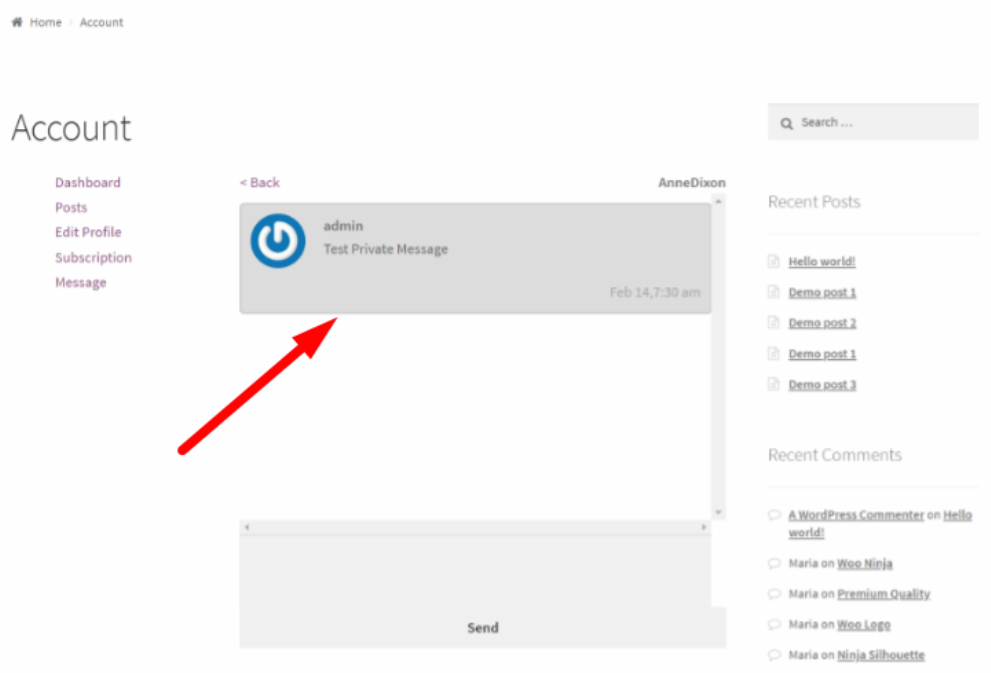Select the Test Private Message text
Screen dimensions: 991x673
click(386, 249)
